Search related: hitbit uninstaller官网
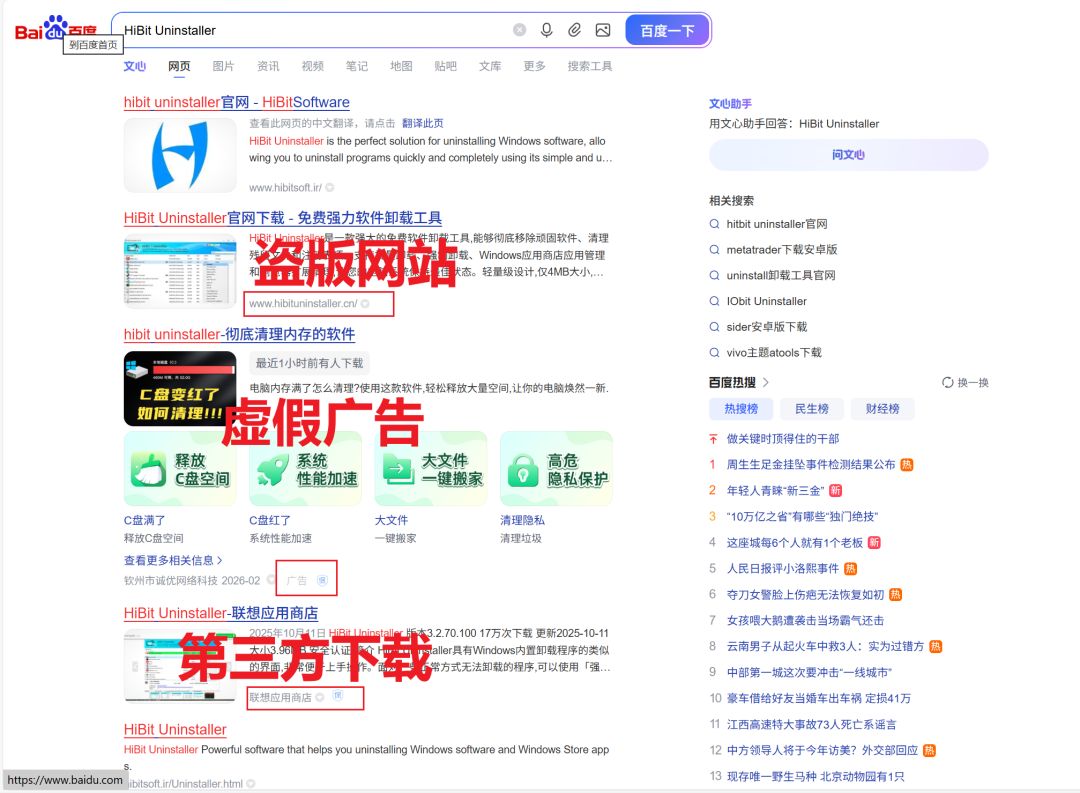 point(777,224)
